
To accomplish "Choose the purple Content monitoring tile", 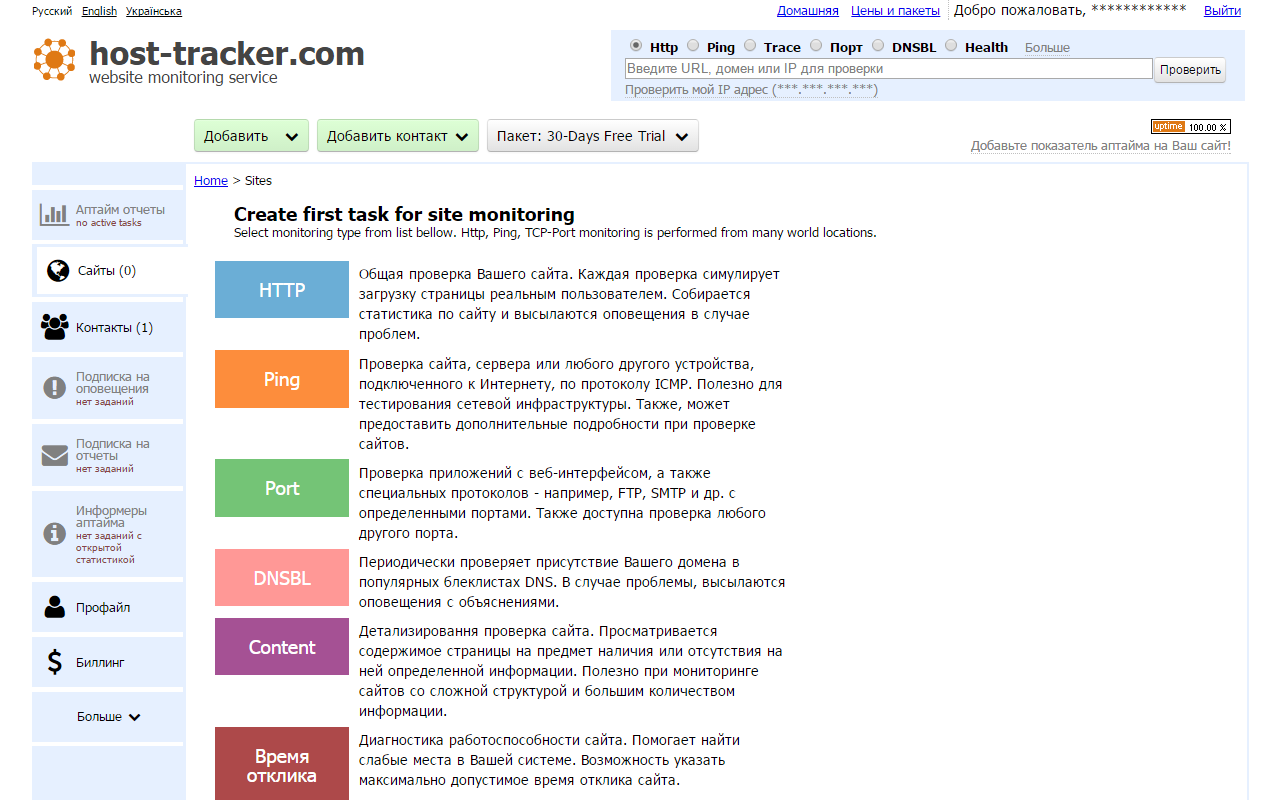I will point(282,647).
